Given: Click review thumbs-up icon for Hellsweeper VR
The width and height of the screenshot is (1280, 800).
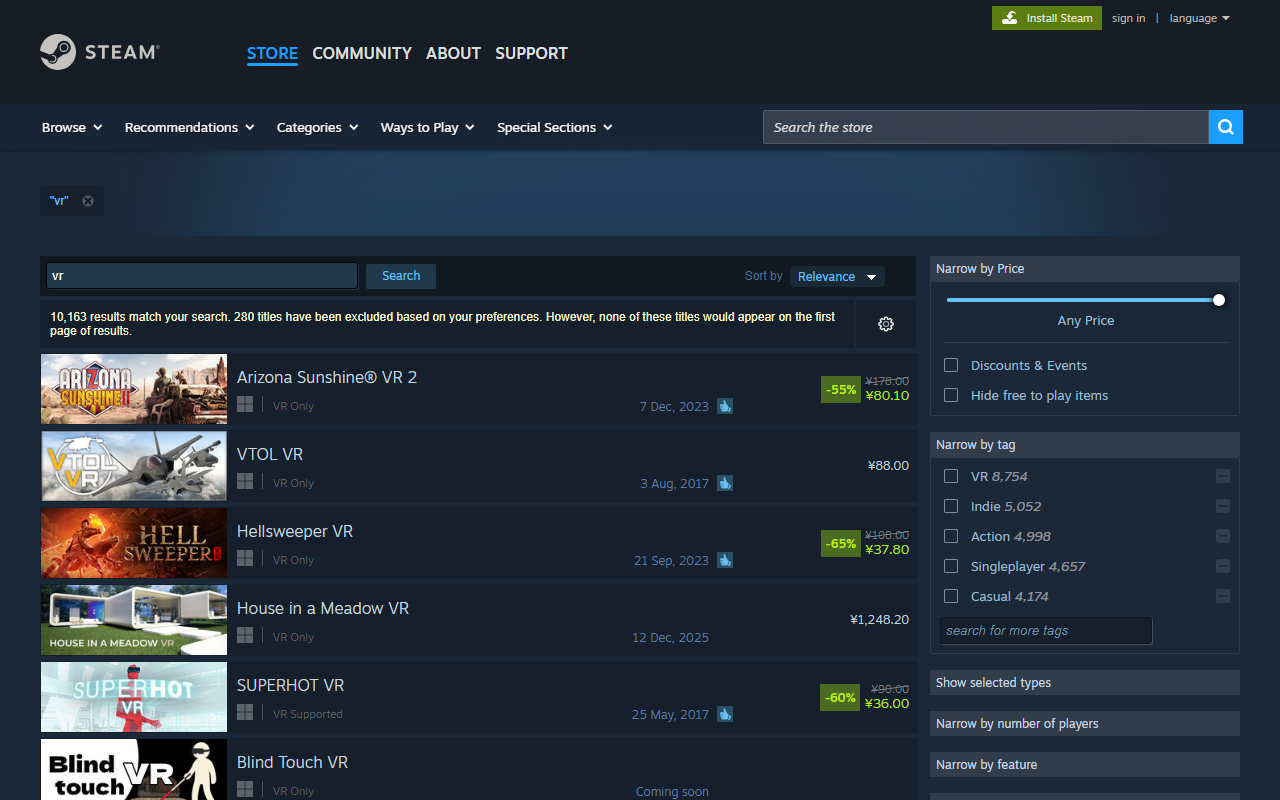Looking at the screenshot, I should pyautogui.click(x=725, y=560).
